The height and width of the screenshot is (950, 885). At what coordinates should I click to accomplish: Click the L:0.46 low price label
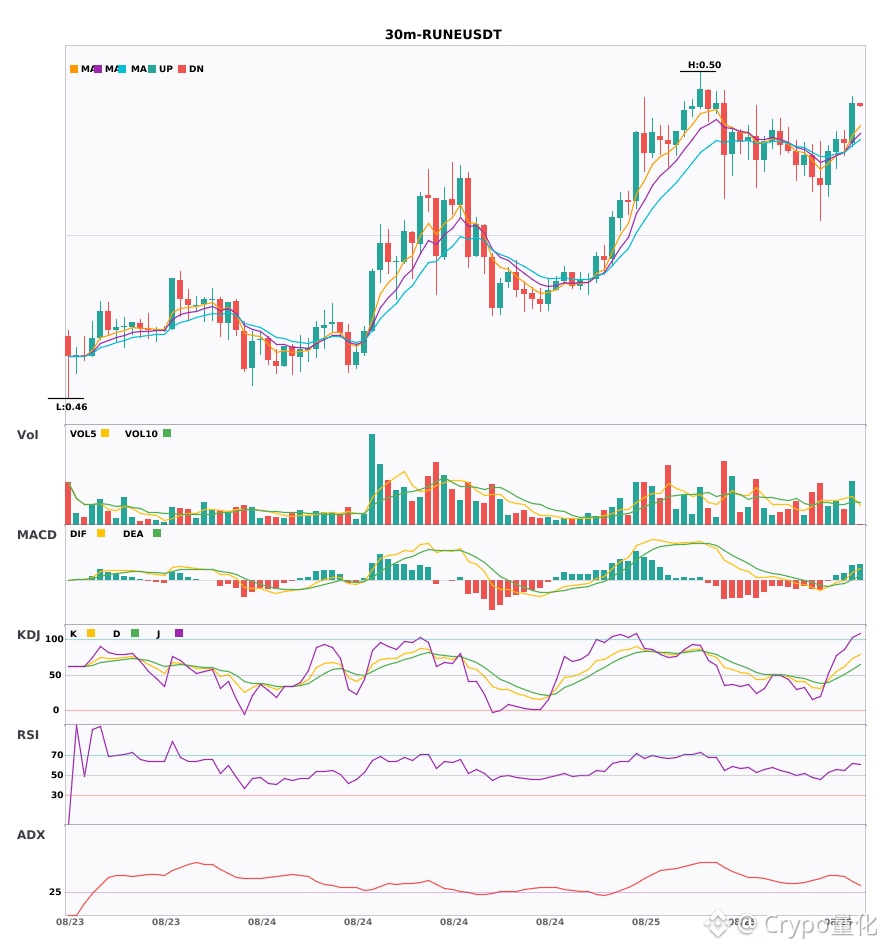pyautogui.click(x=71, y=407)
